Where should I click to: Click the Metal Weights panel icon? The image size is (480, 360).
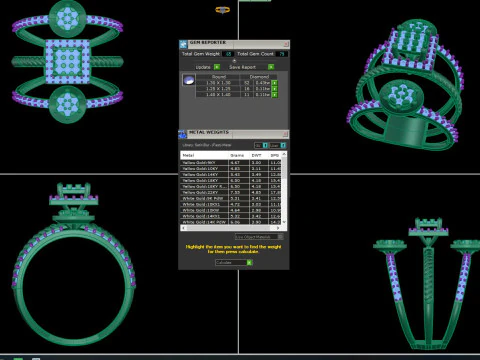pos(183,134)
